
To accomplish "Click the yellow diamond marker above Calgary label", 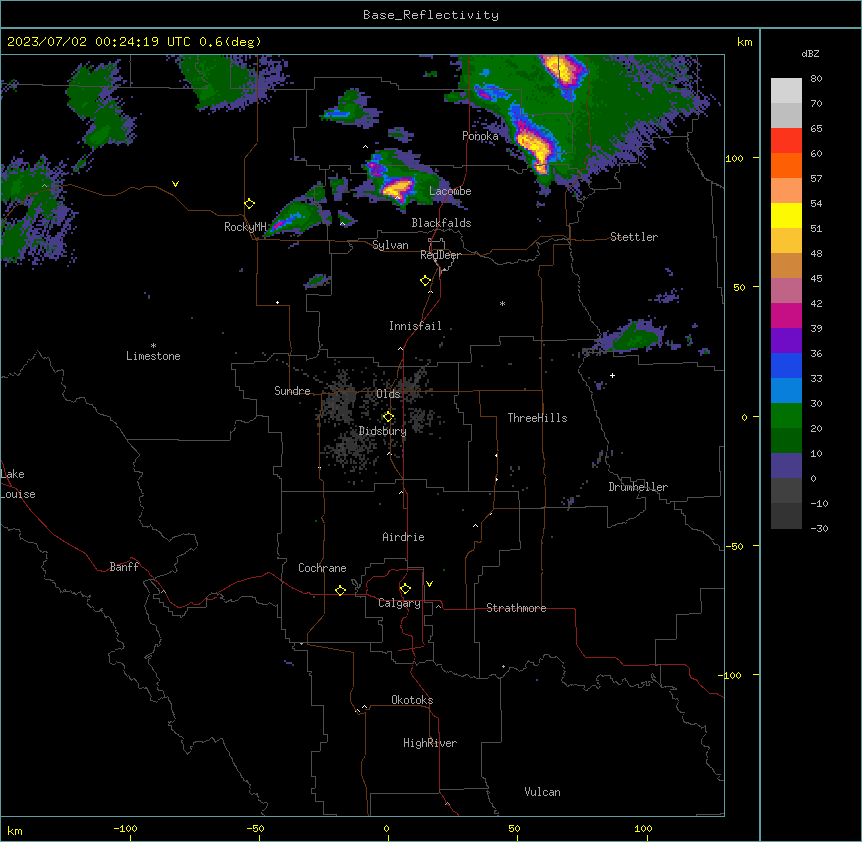I will point(405,589).
